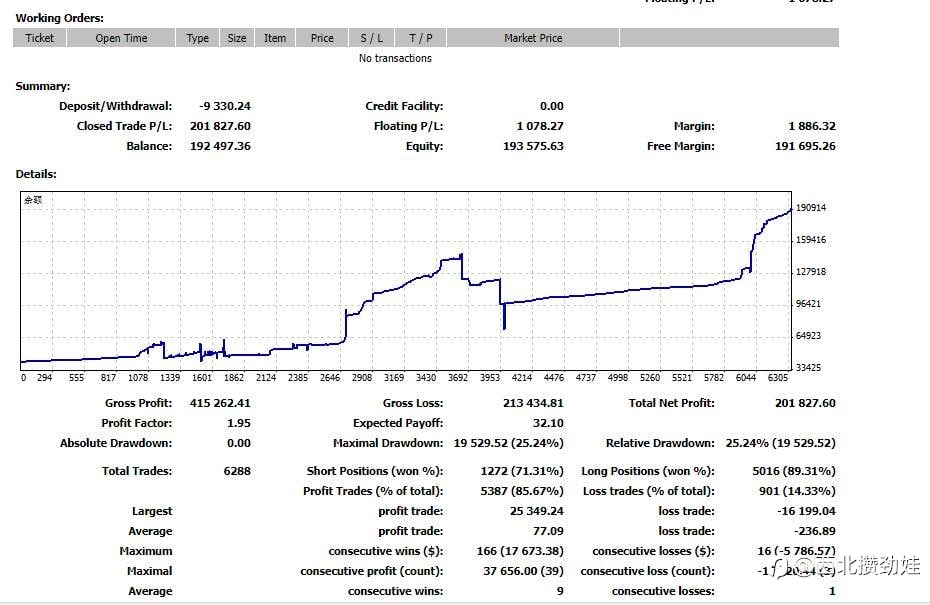Screen dimensions: 930x605
Task: Select largest loss trade value -16 199.04
Action: 807,511
